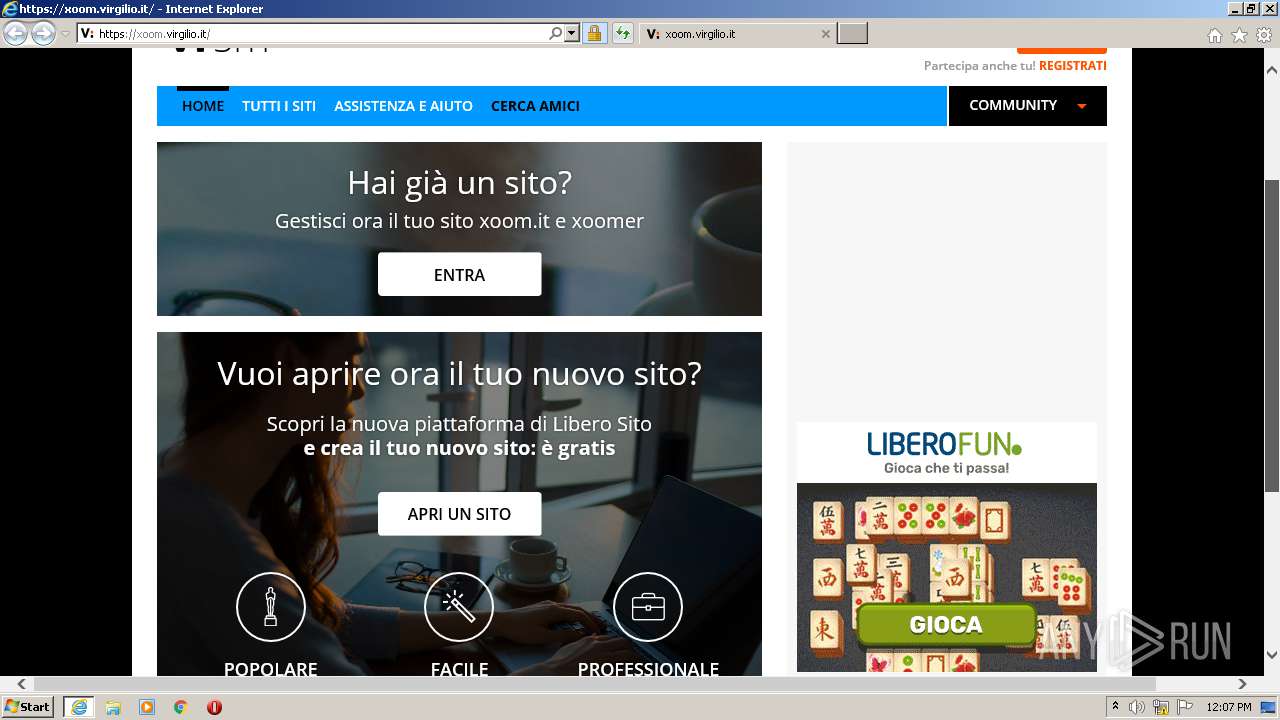This screenshot has width=1280, height=720.
Task: Click the refresh page icon
Action: click(x=622, y=33)
